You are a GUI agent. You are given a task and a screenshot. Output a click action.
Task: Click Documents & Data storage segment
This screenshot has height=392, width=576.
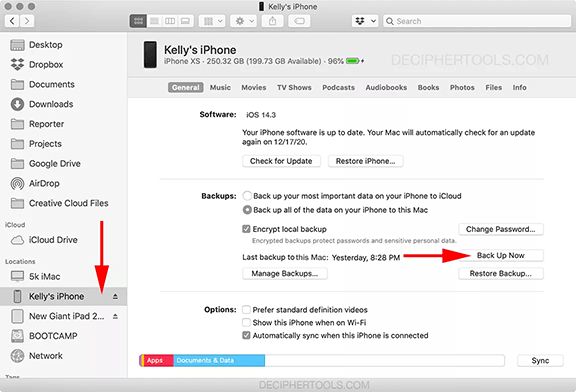[219, 360]
